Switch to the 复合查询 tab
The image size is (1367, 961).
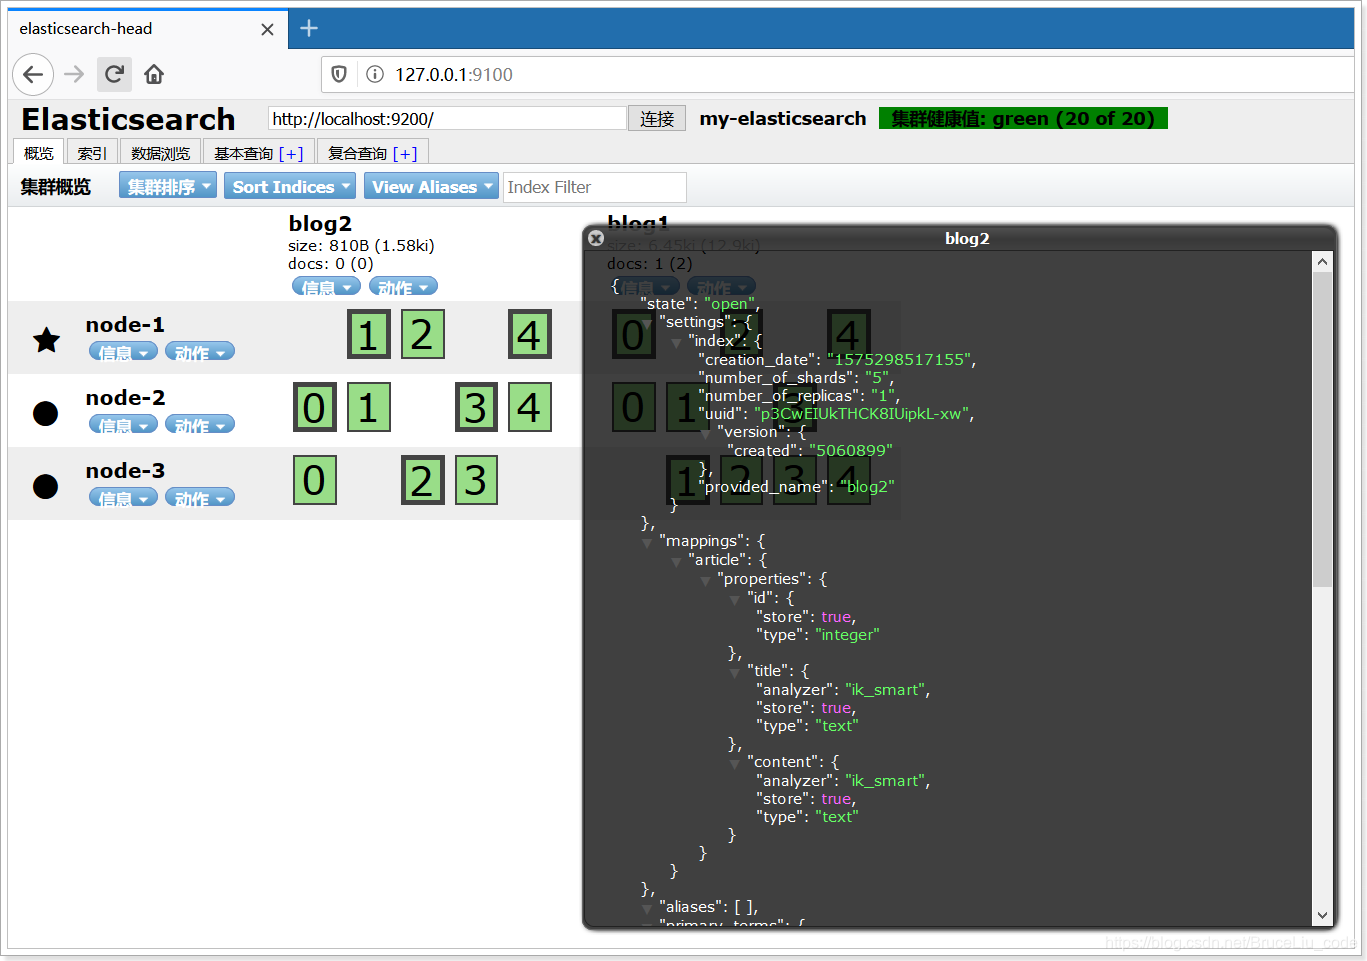point(372,153)
